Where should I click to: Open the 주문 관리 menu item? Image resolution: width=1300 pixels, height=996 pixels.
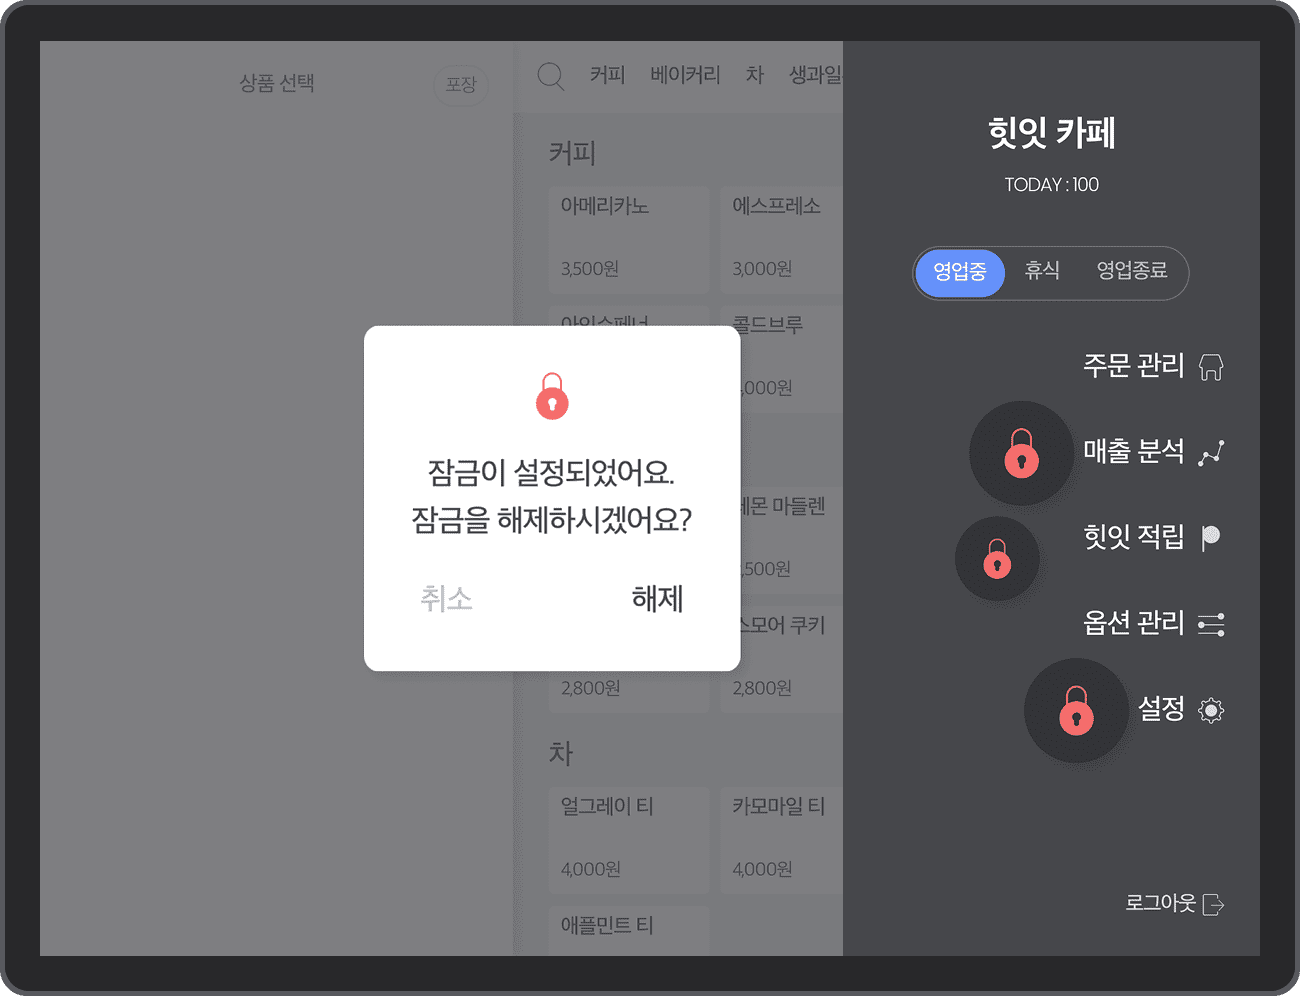pyautogui.click(x=1133, y=366)
